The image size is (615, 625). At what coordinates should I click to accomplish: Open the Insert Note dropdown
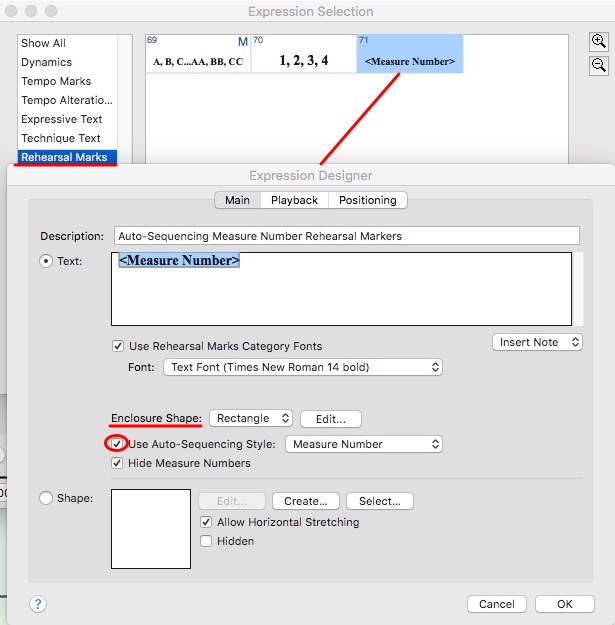(537, 342)
